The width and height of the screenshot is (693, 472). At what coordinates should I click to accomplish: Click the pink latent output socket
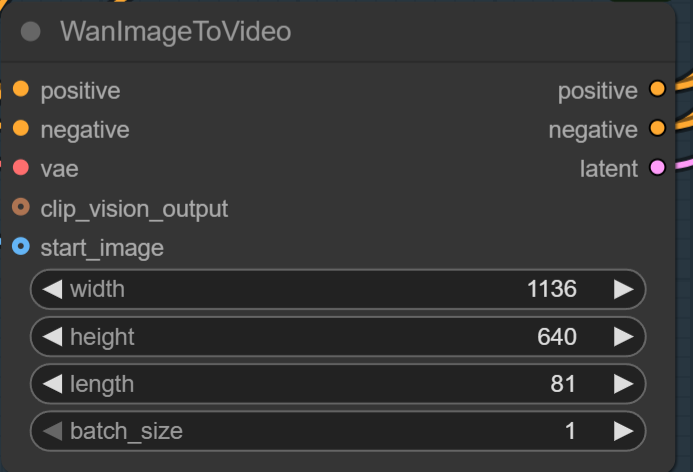[657, 168]
